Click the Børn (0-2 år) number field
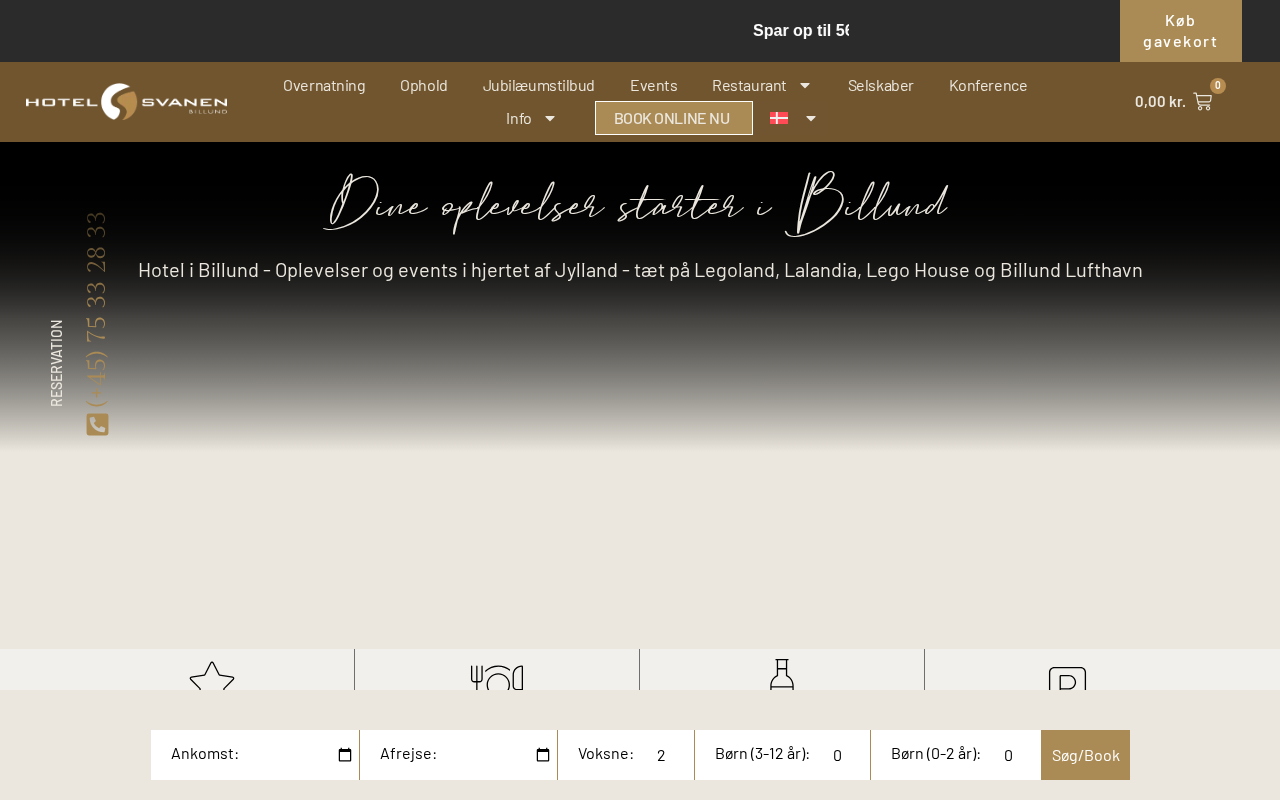Screen dimensions: 1280x800 (1012, 755)
